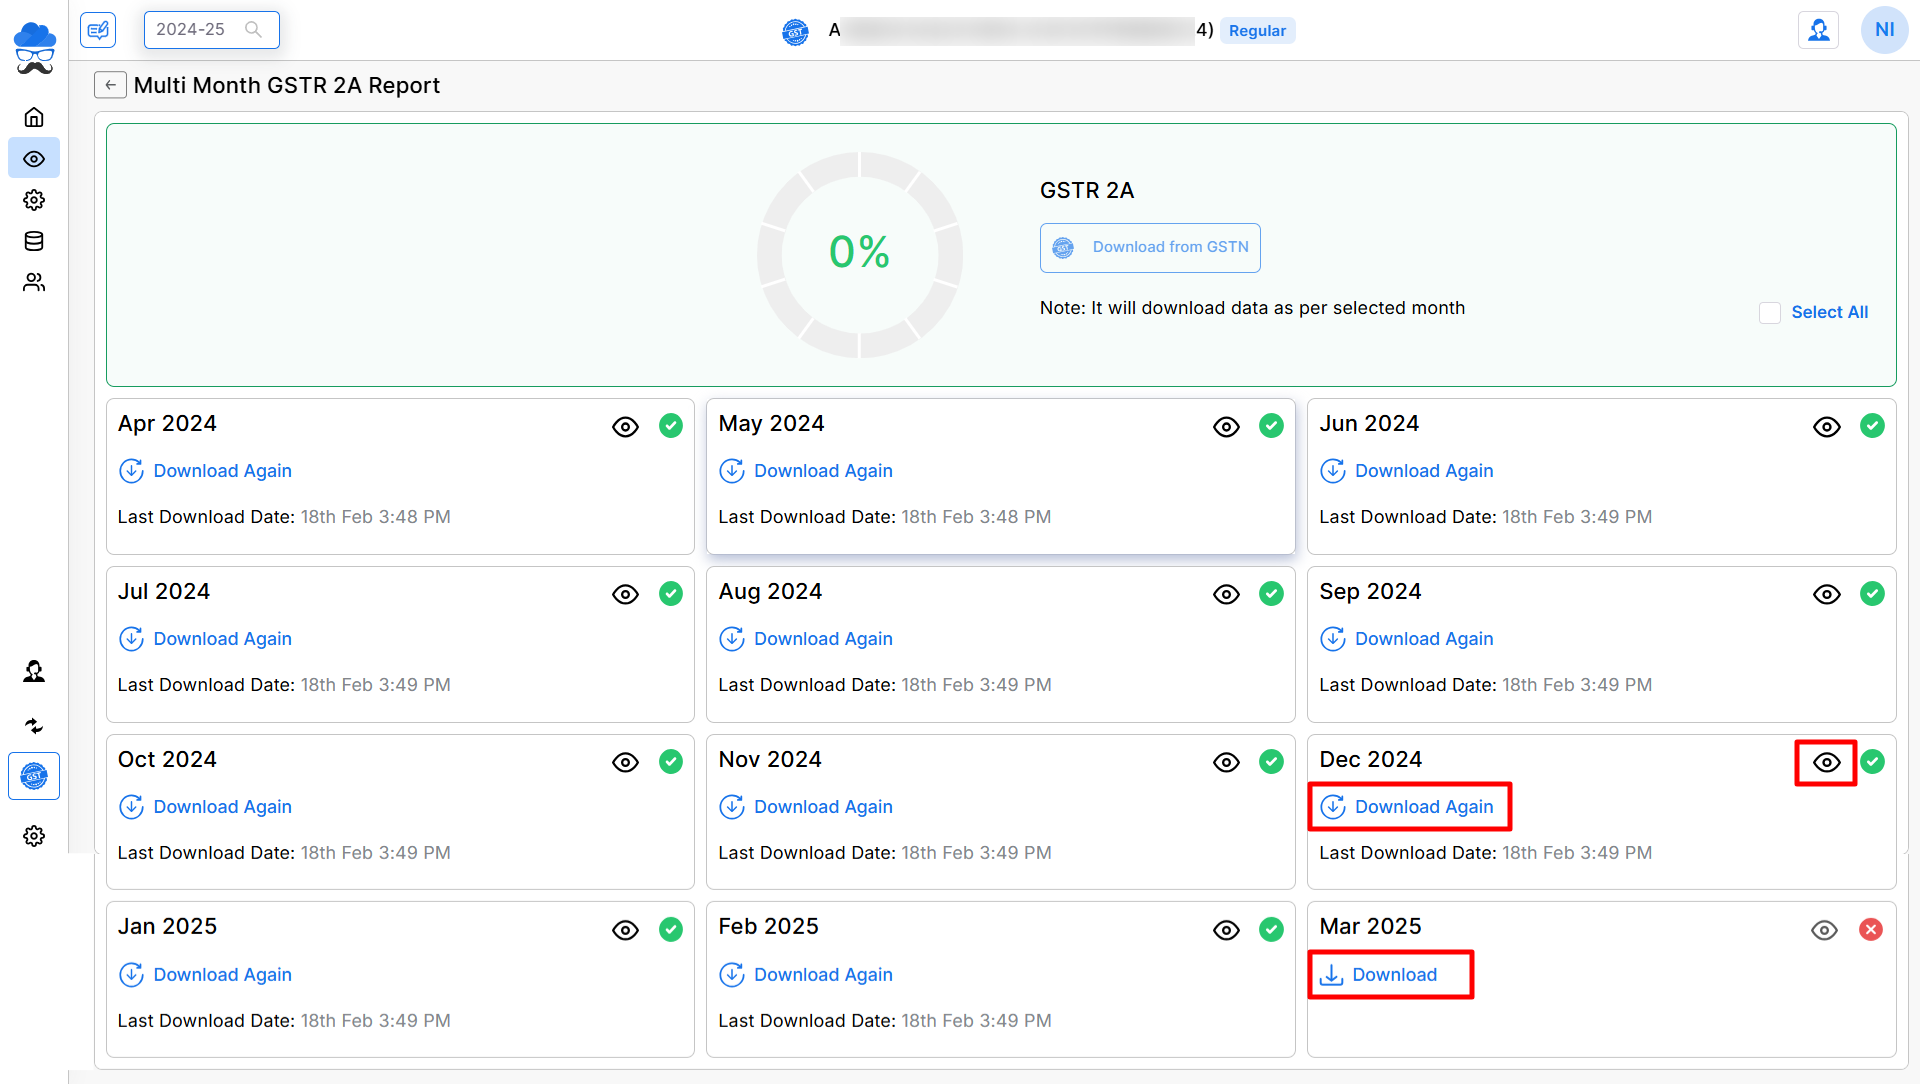Open the bottom settings gear in sidebar
This screenshot has height=1084, width=1920.
34,836
